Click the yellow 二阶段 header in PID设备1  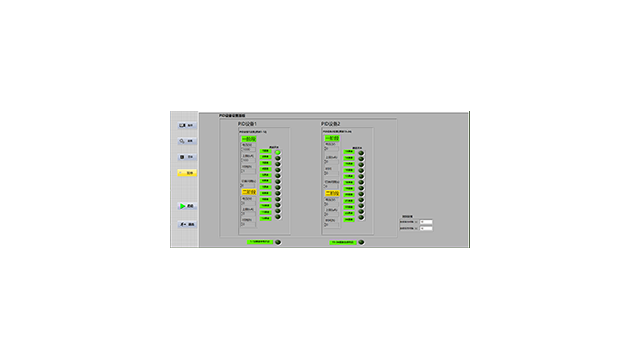pyautogui.click(x=249, y=192)
